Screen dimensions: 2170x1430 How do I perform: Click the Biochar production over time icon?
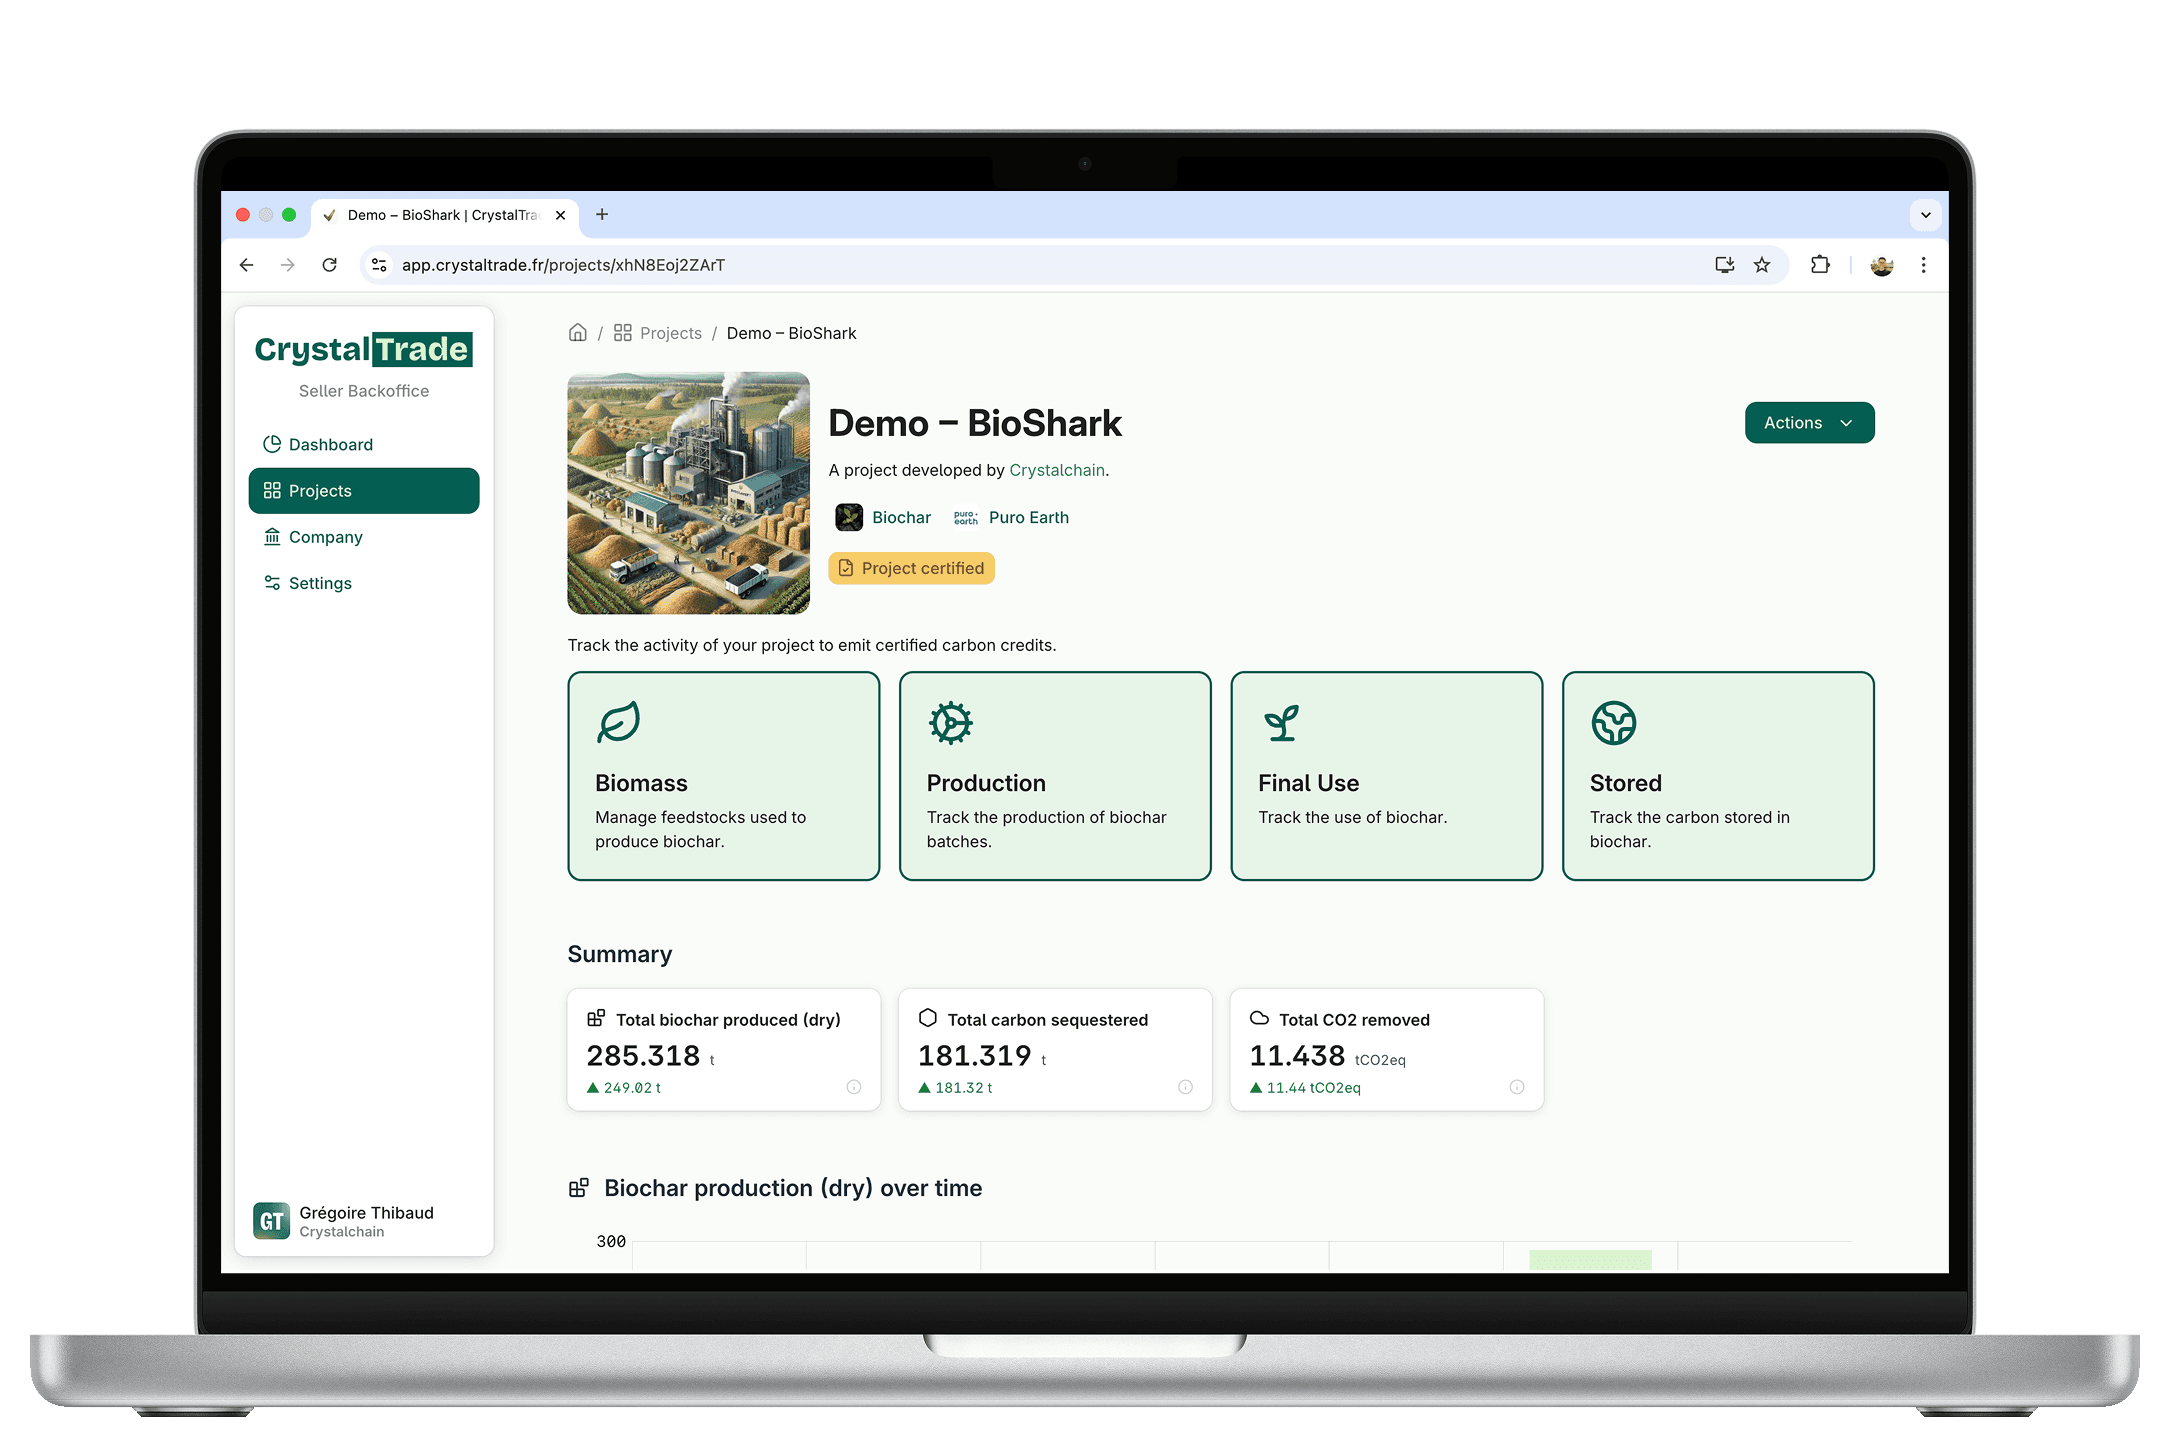point(579,1188)
